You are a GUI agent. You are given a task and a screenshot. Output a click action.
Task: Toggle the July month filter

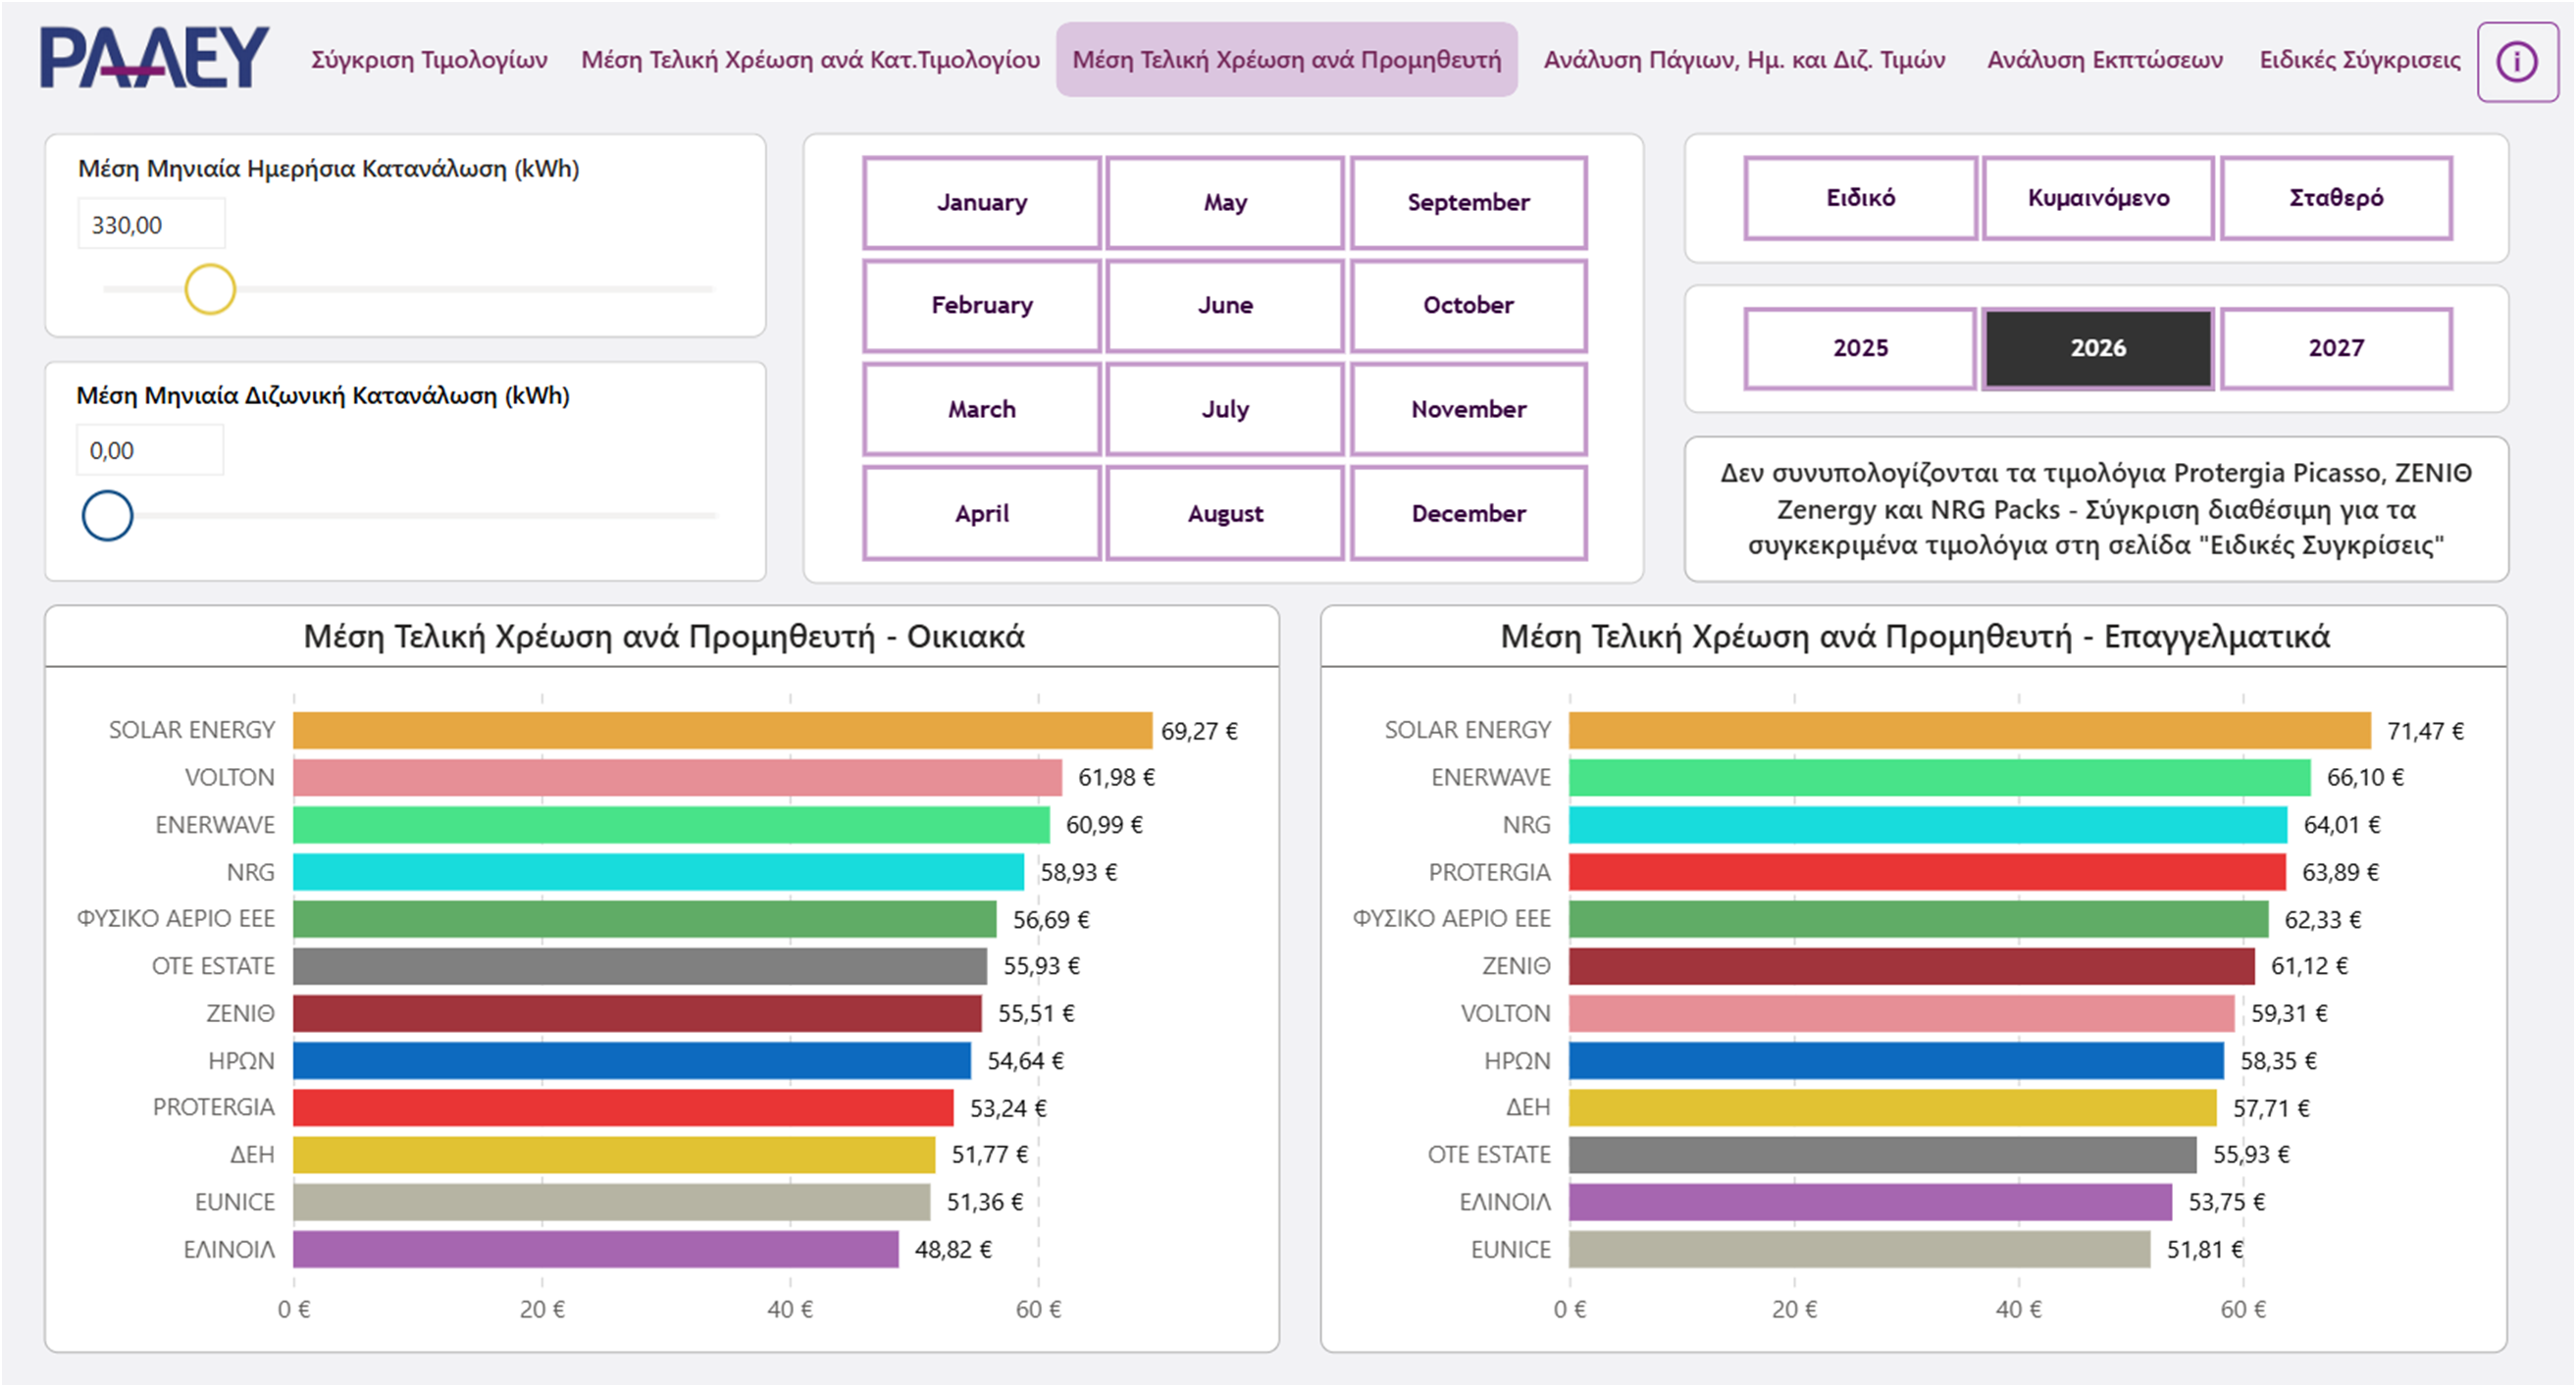[x=1225, y=409]
